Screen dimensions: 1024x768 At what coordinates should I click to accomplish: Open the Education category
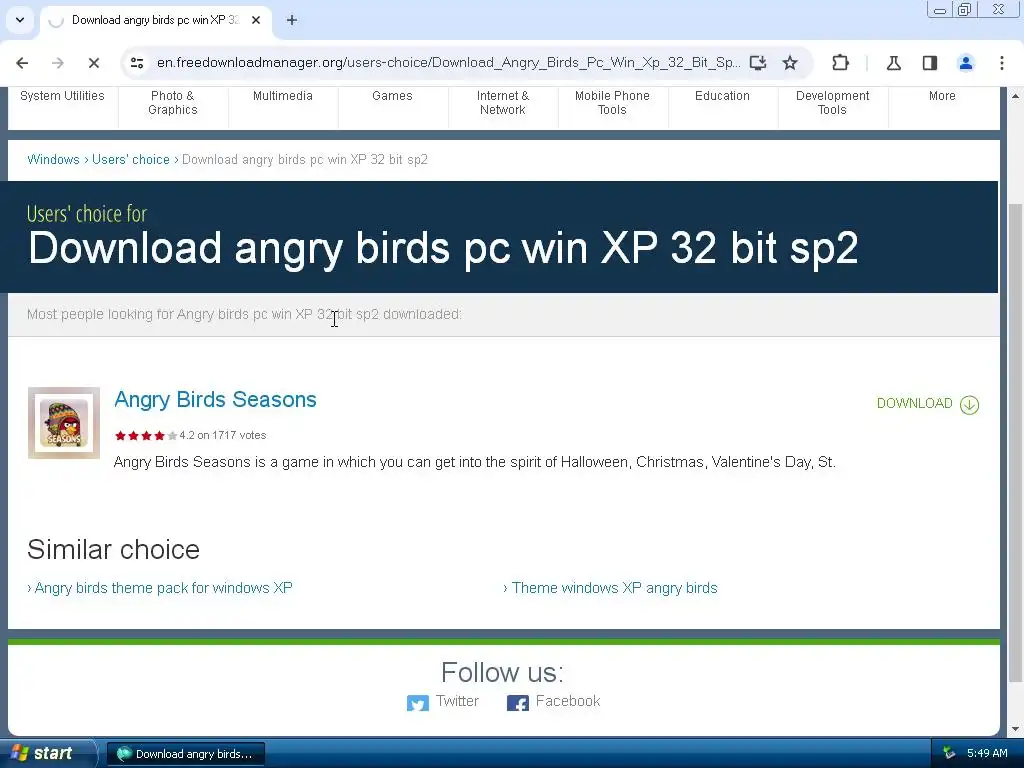coord(722,96)
